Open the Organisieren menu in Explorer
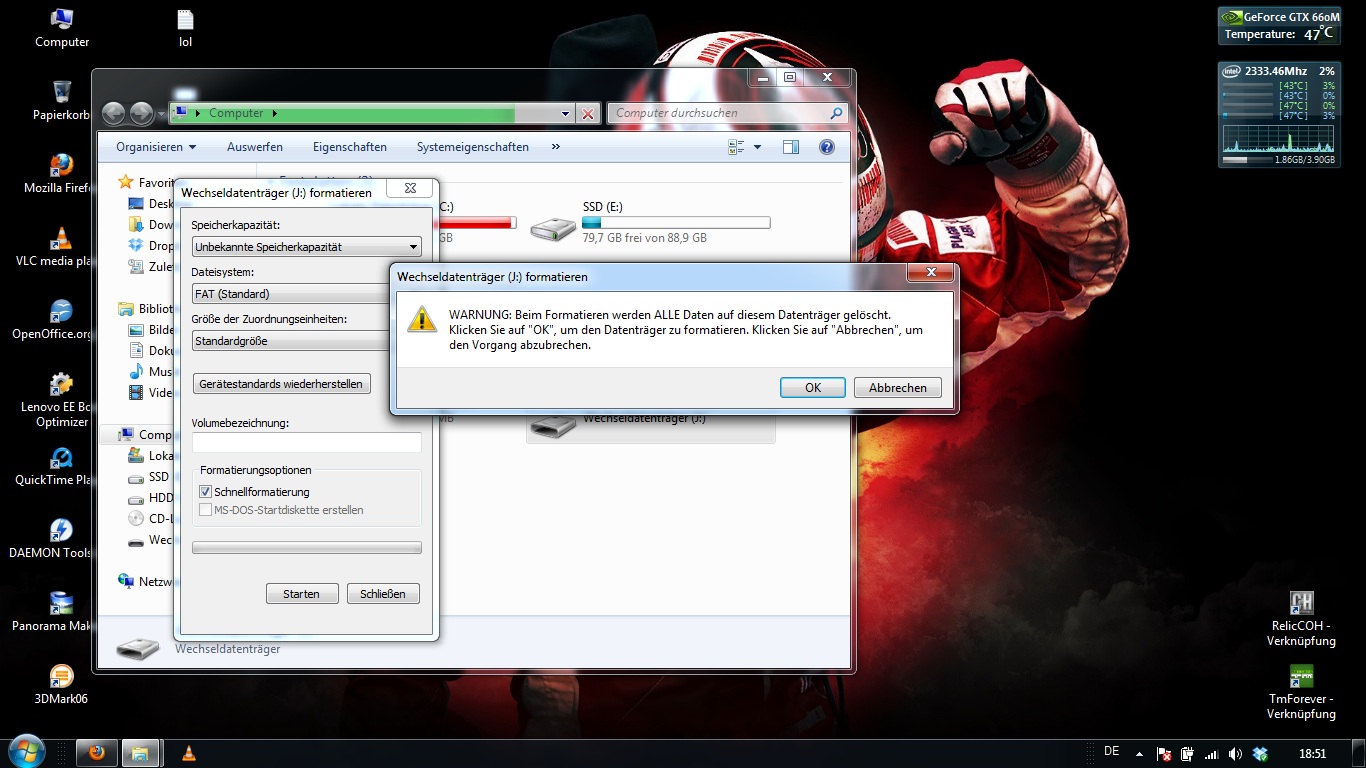Image resolution: width=1366 pixels, height=768 pixels. tap(156, 147)
